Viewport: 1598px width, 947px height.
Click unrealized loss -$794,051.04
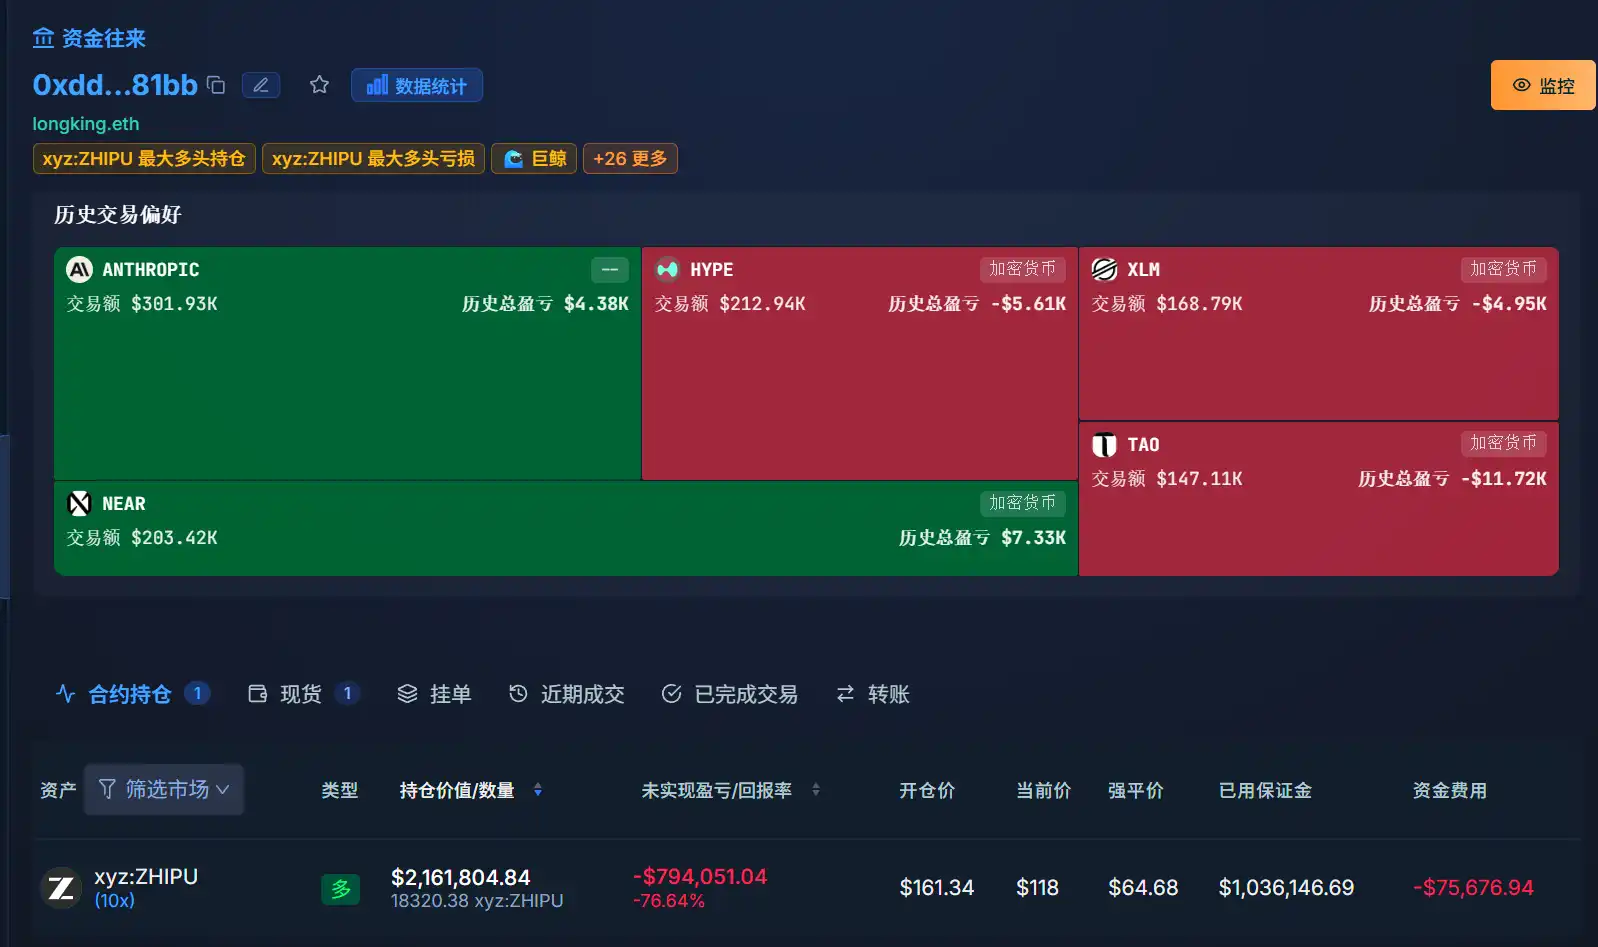[x=700, y=877]
